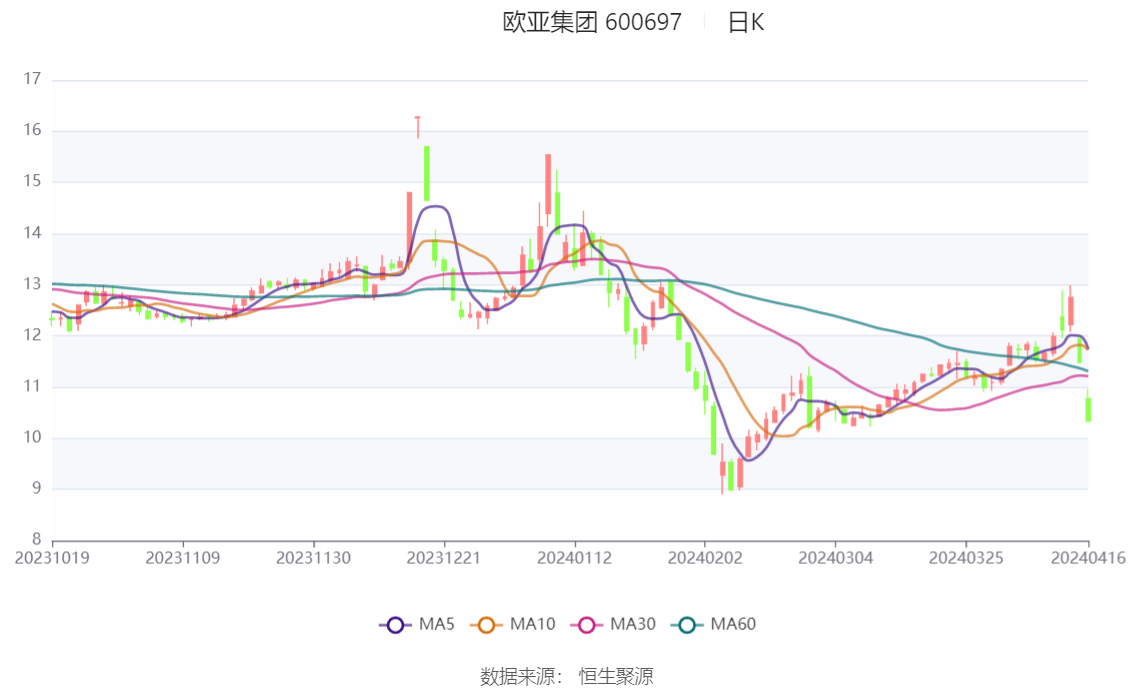Toggle the MA60 legend series
Screen dimensions: 1134x689
(714, 625)
